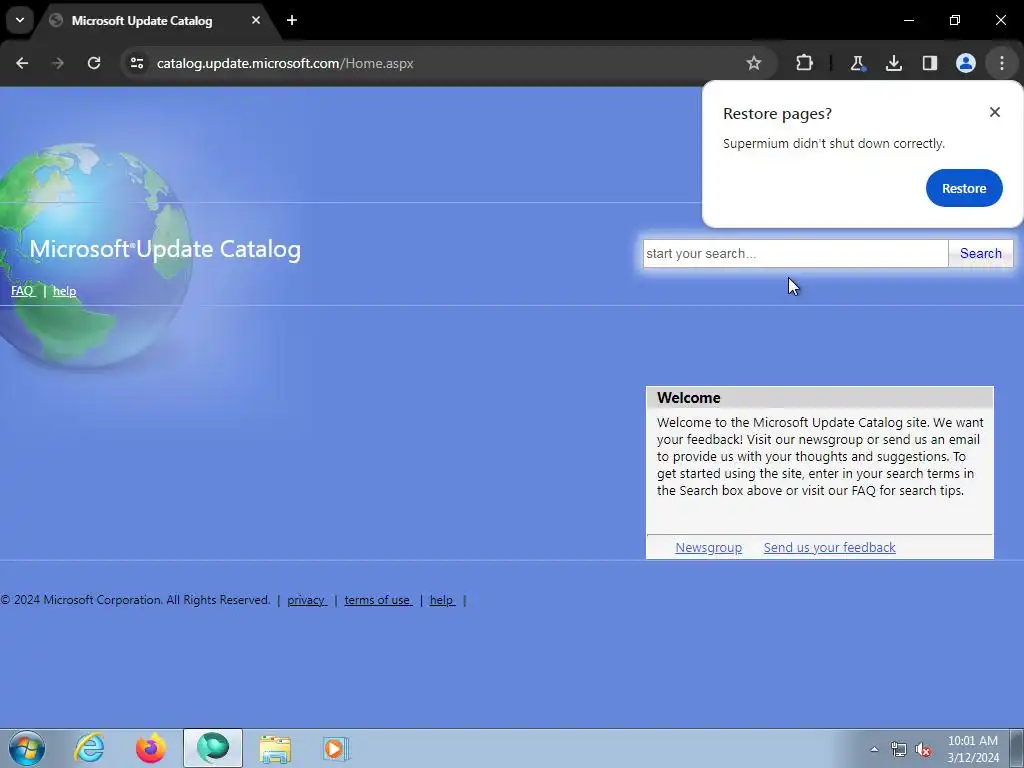
Task: Bookmark this page with the star icon
Action: pyautogui.click(x=754, y=63)
